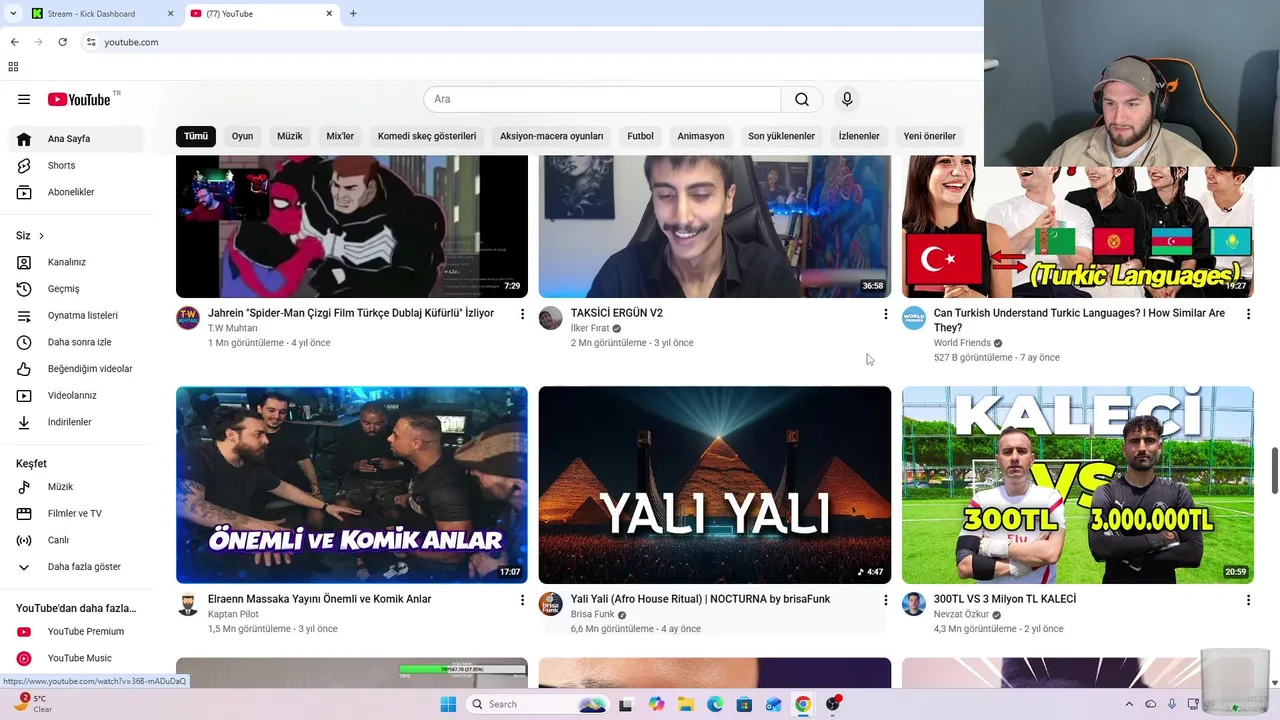Start voice search with microphone icon
Image resolution: width=1280 pixels, height=720 pixels.
[x=847, y=99]
